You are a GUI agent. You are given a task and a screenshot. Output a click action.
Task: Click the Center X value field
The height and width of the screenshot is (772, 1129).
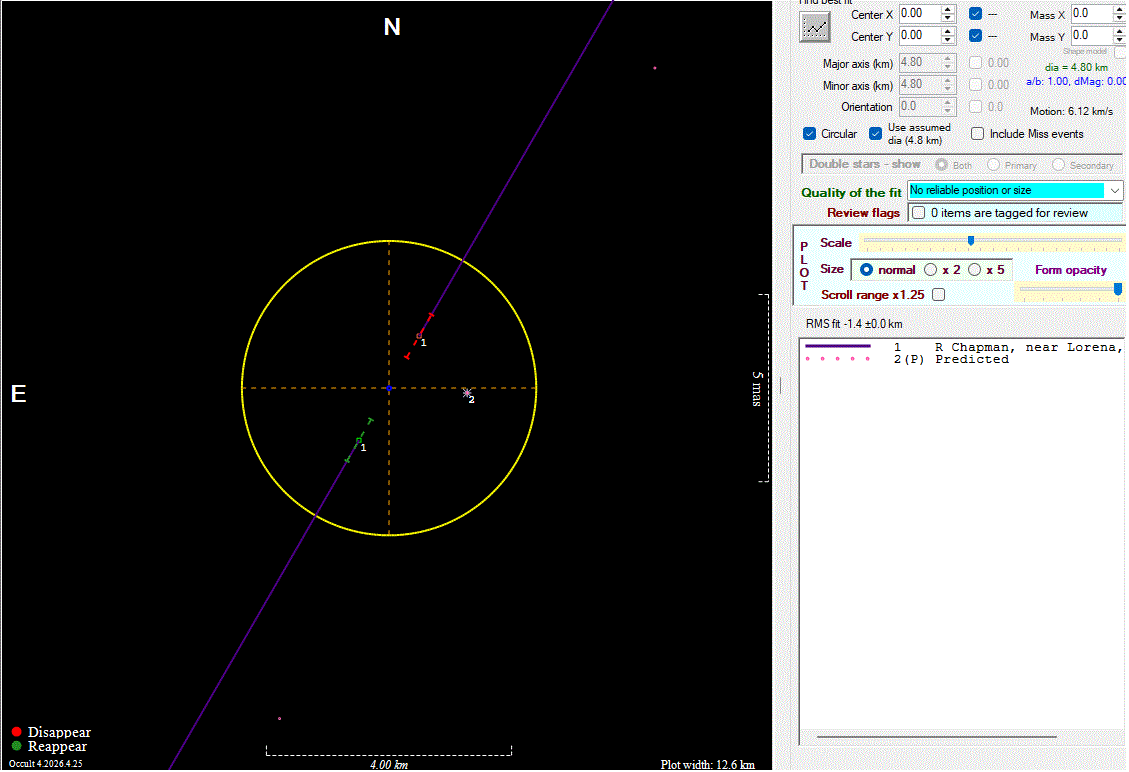click(x=920, y=14)
